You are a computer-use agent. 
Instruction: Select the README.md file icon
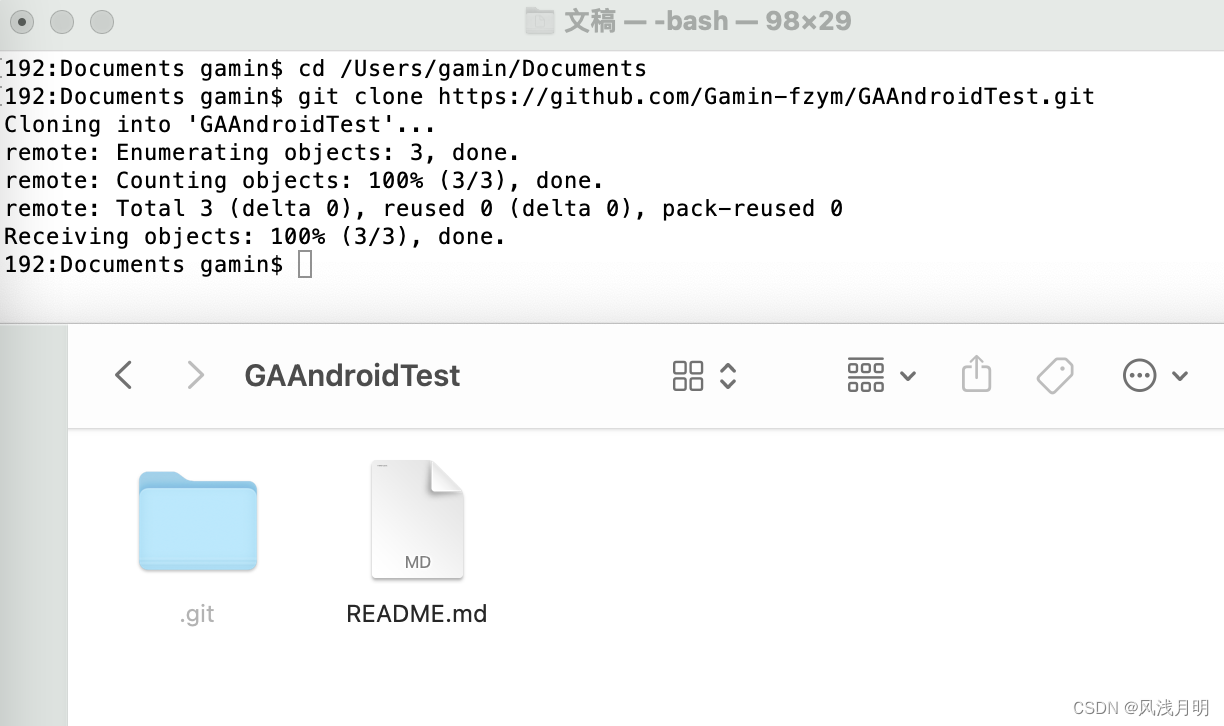(x=417, y=520)
